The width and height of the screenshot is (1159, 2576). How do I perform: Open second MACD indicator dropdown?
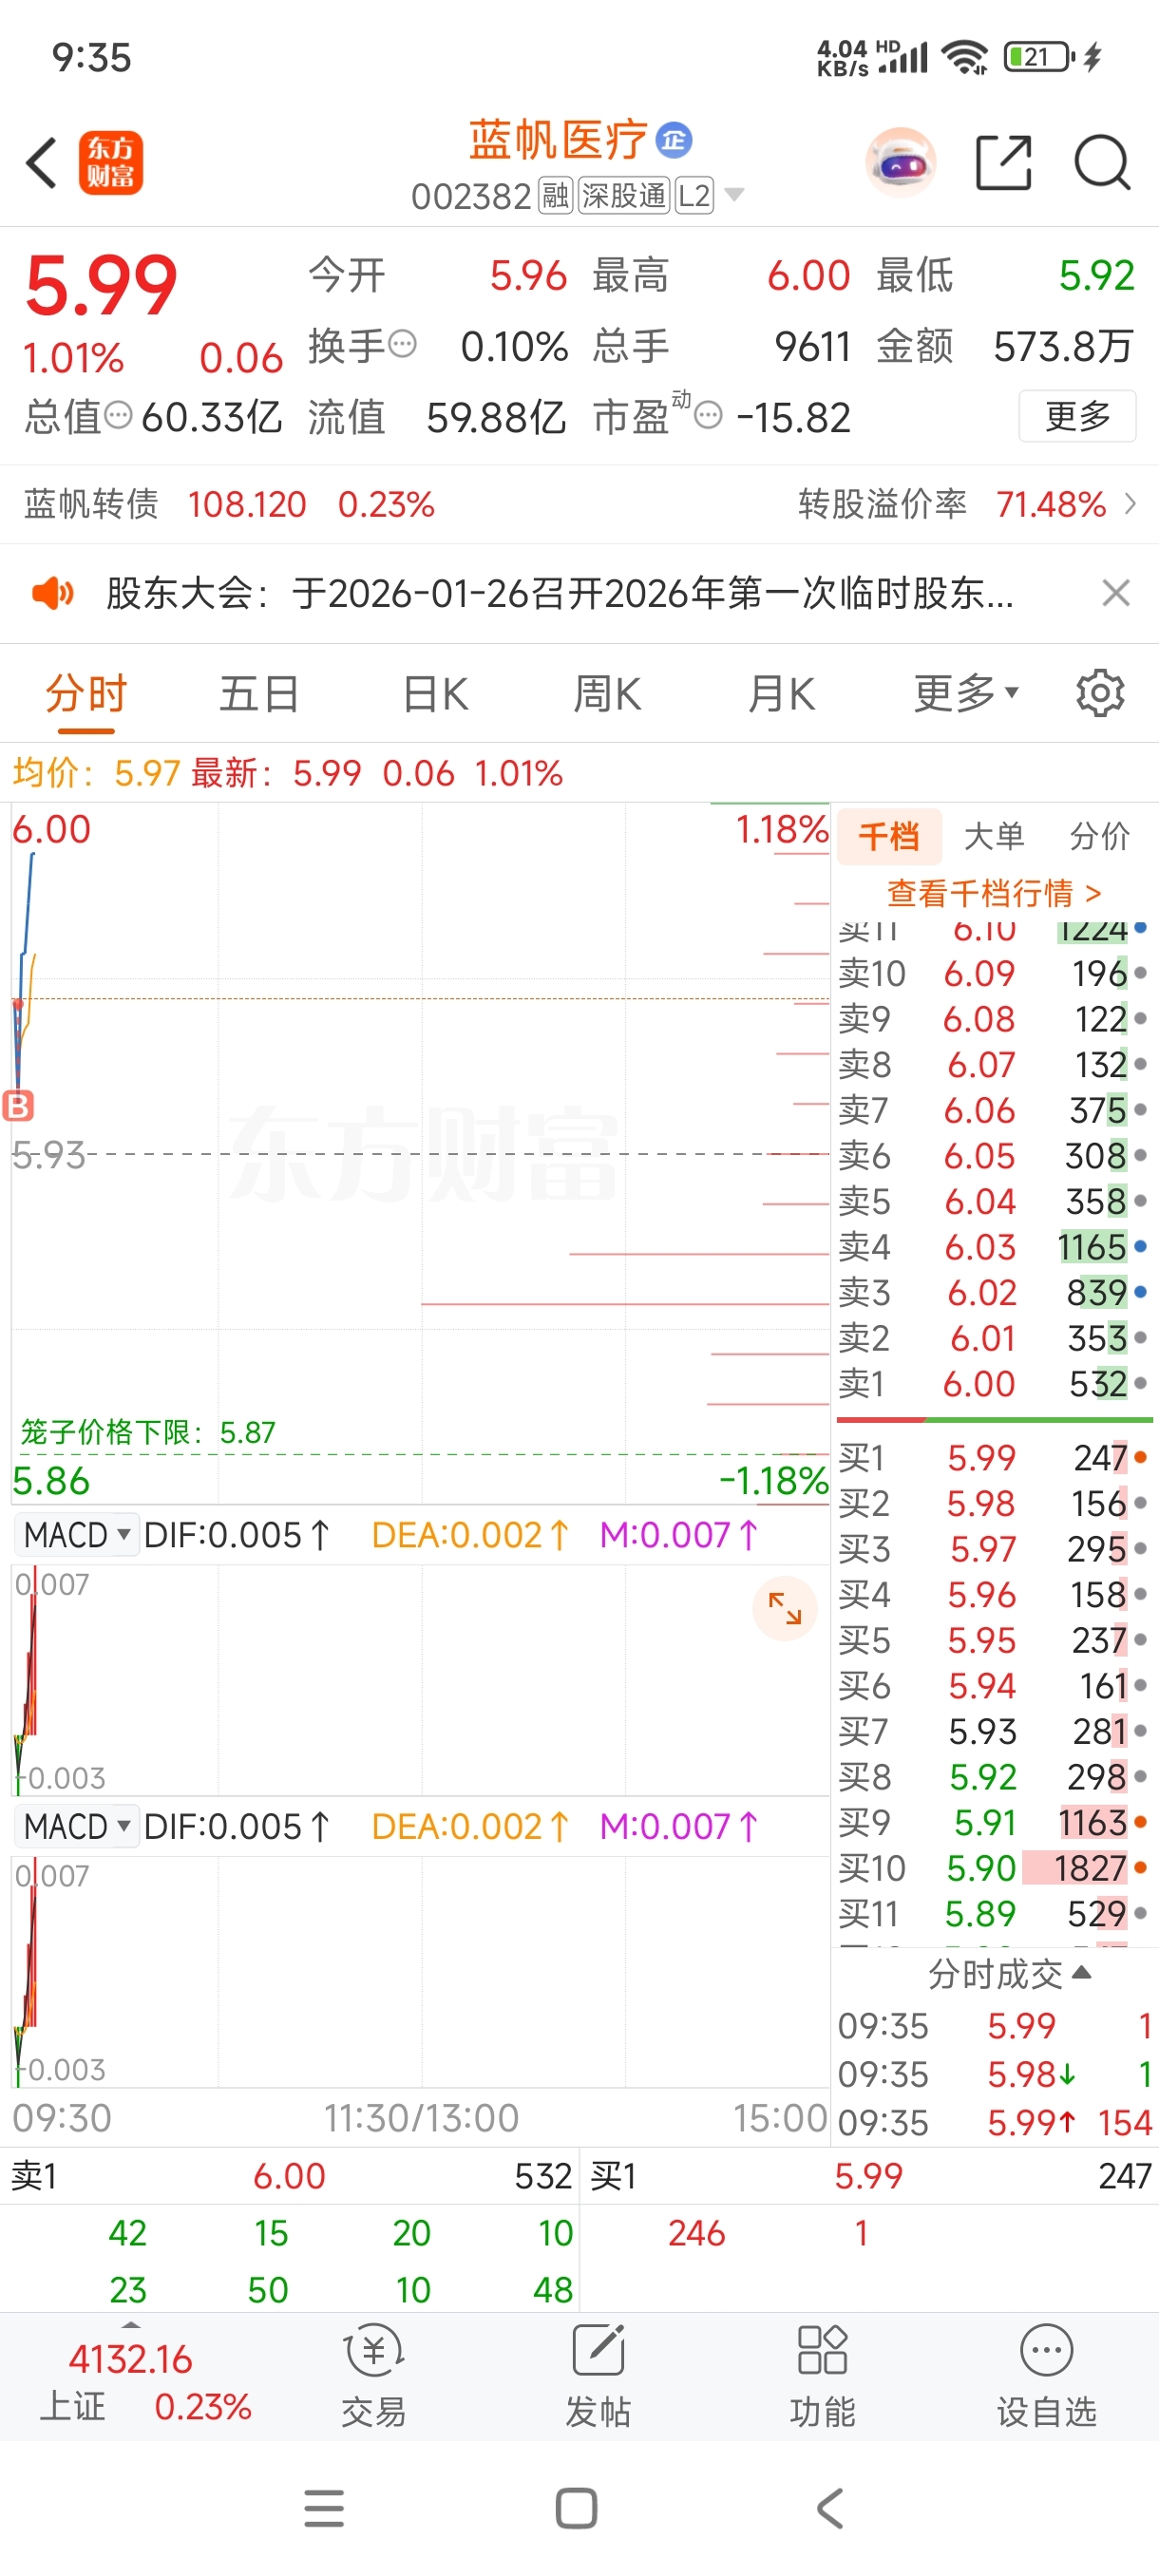click(76, 1826)
